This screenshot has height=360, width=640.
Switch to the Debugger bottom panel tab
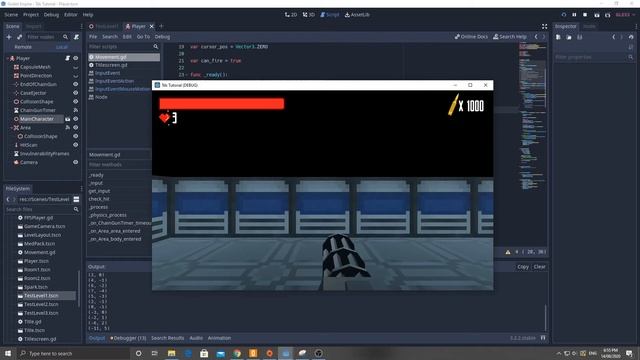[128, 338]
